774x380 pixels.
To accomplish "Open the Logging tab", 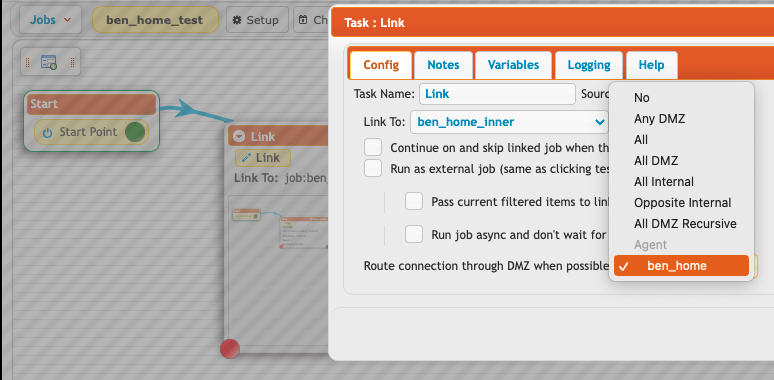I will coord(589,65).
